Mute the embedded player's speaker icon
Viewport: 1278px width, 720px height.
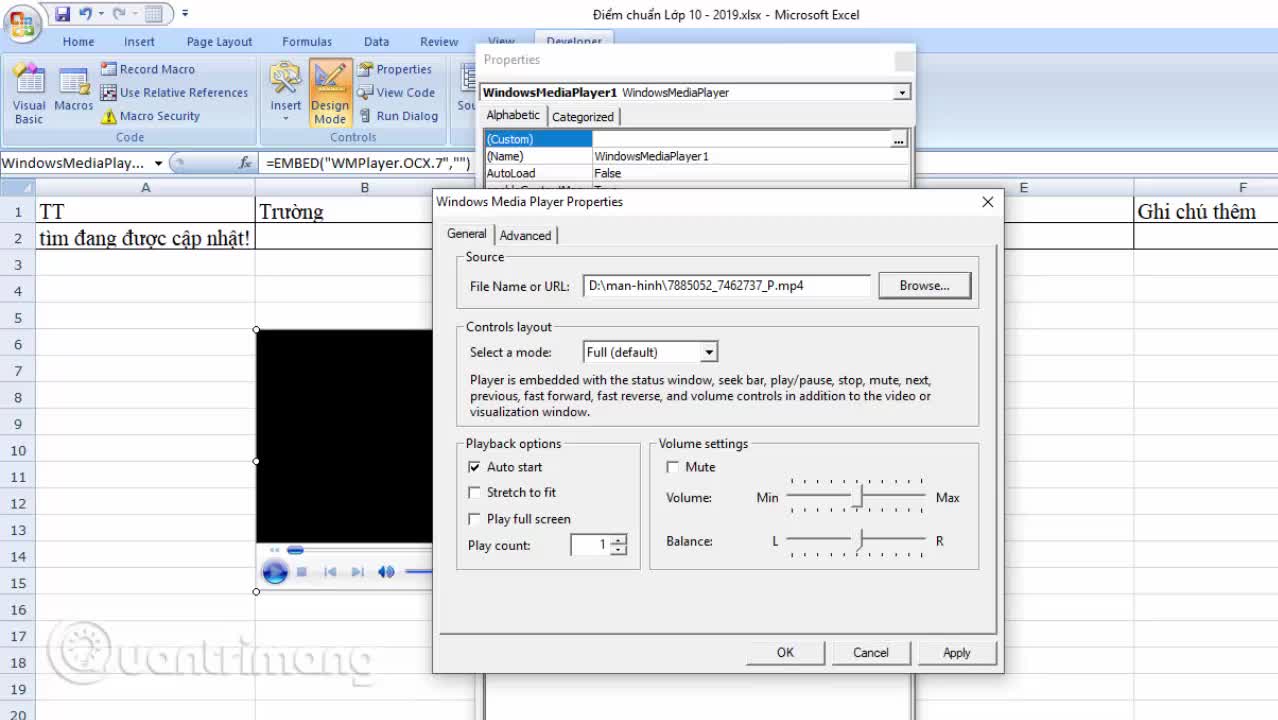[x=386, y=572]
